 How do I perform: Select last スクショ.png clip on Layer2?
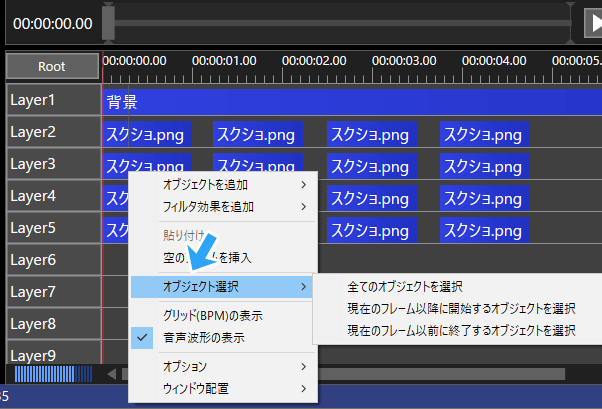pyautogui.click(x=484, y=133)
